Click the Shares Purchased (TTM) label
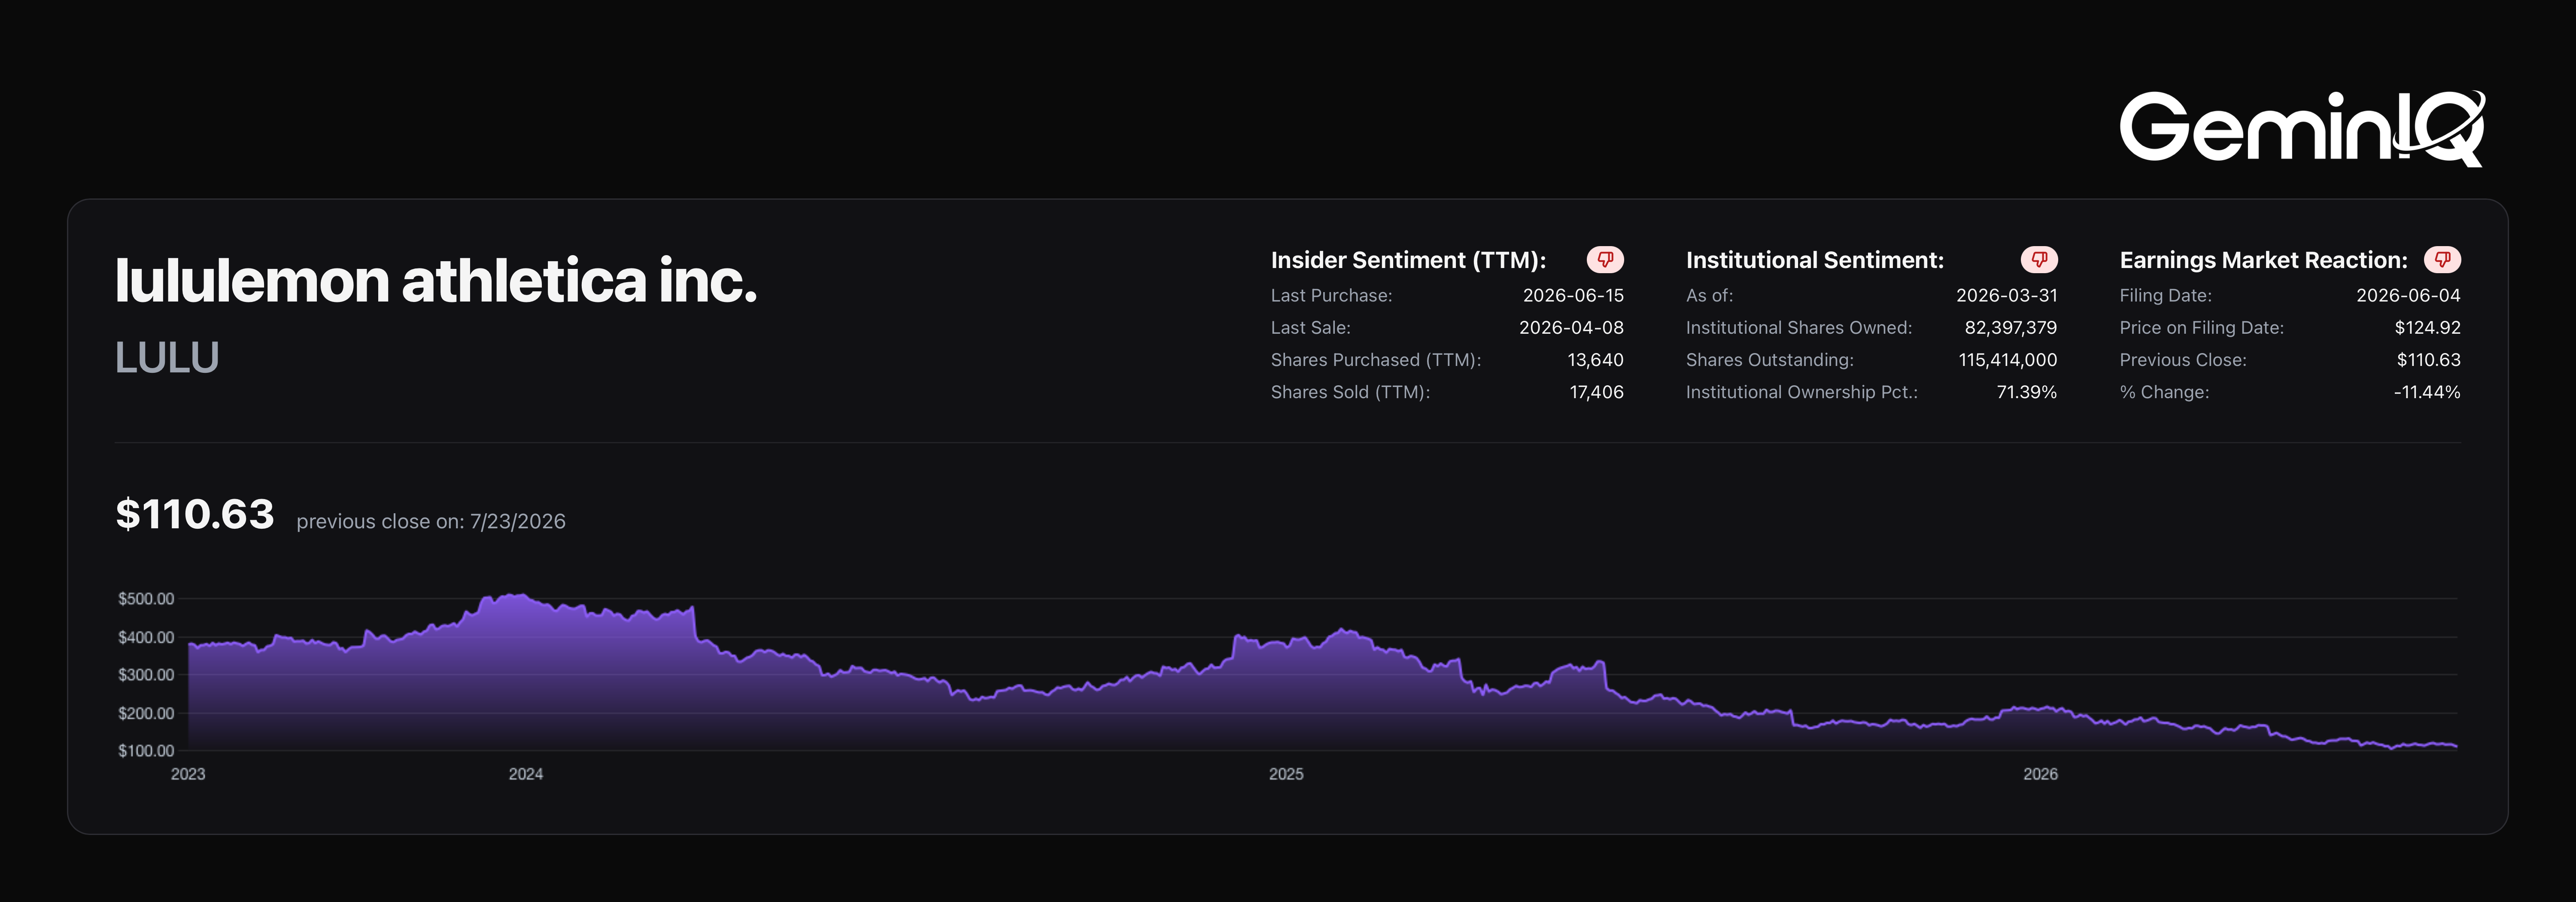This screenshot has height=902, width=2576. pos(1375,359)
